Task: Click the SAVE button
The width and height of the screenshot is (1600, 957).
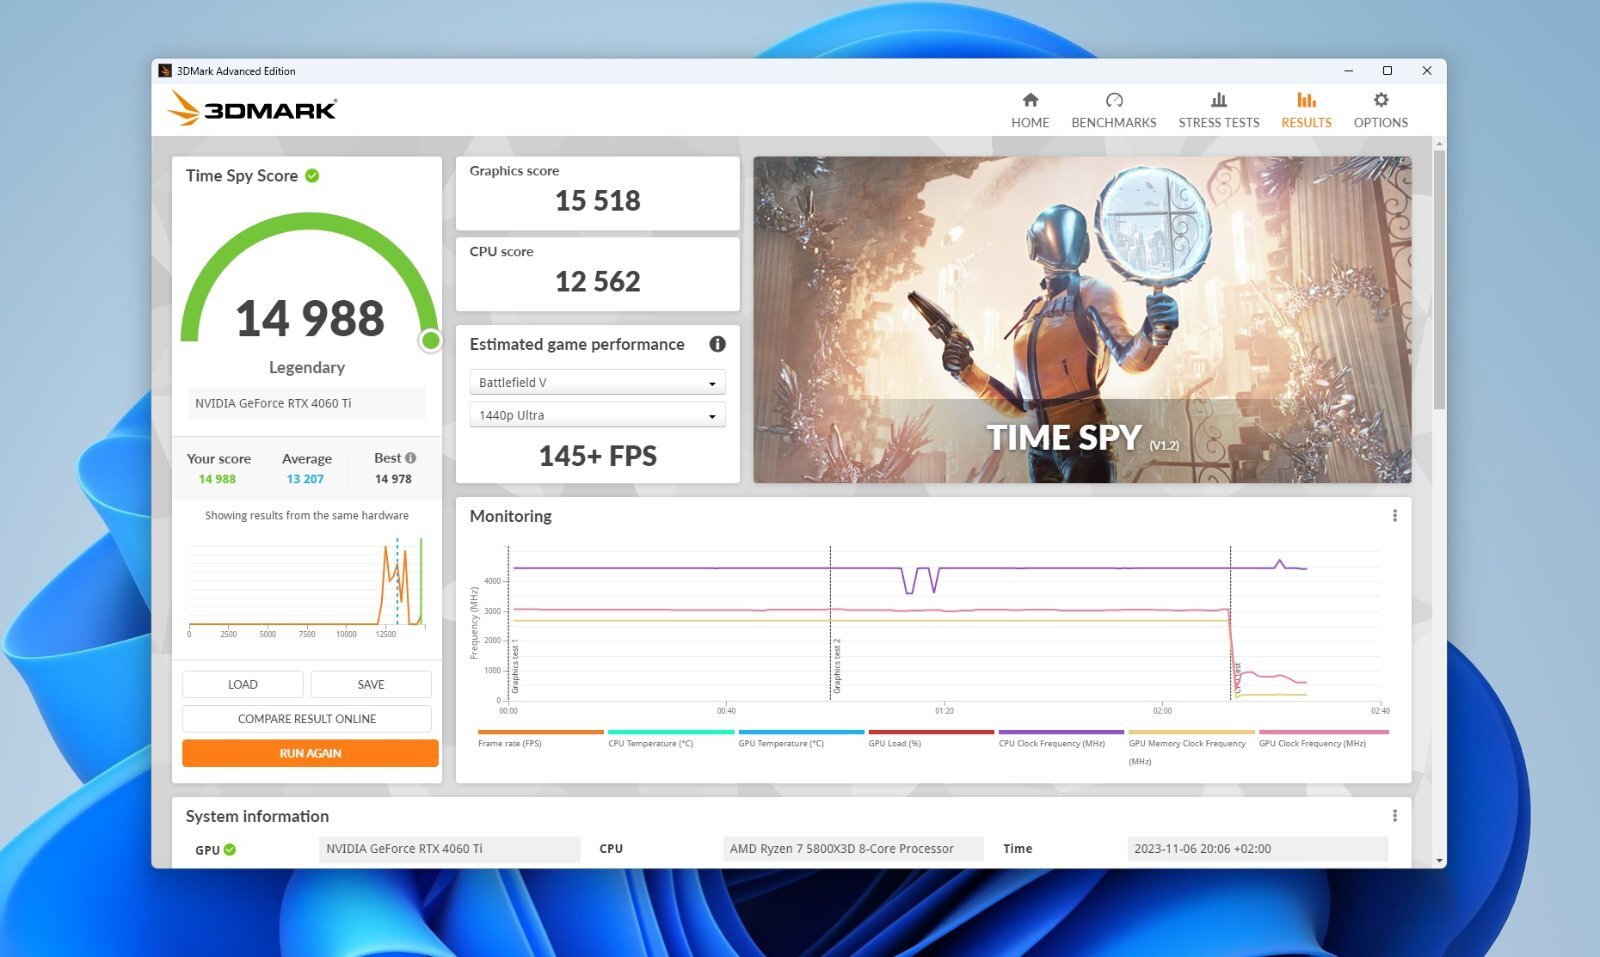Action: coord(371,685)
